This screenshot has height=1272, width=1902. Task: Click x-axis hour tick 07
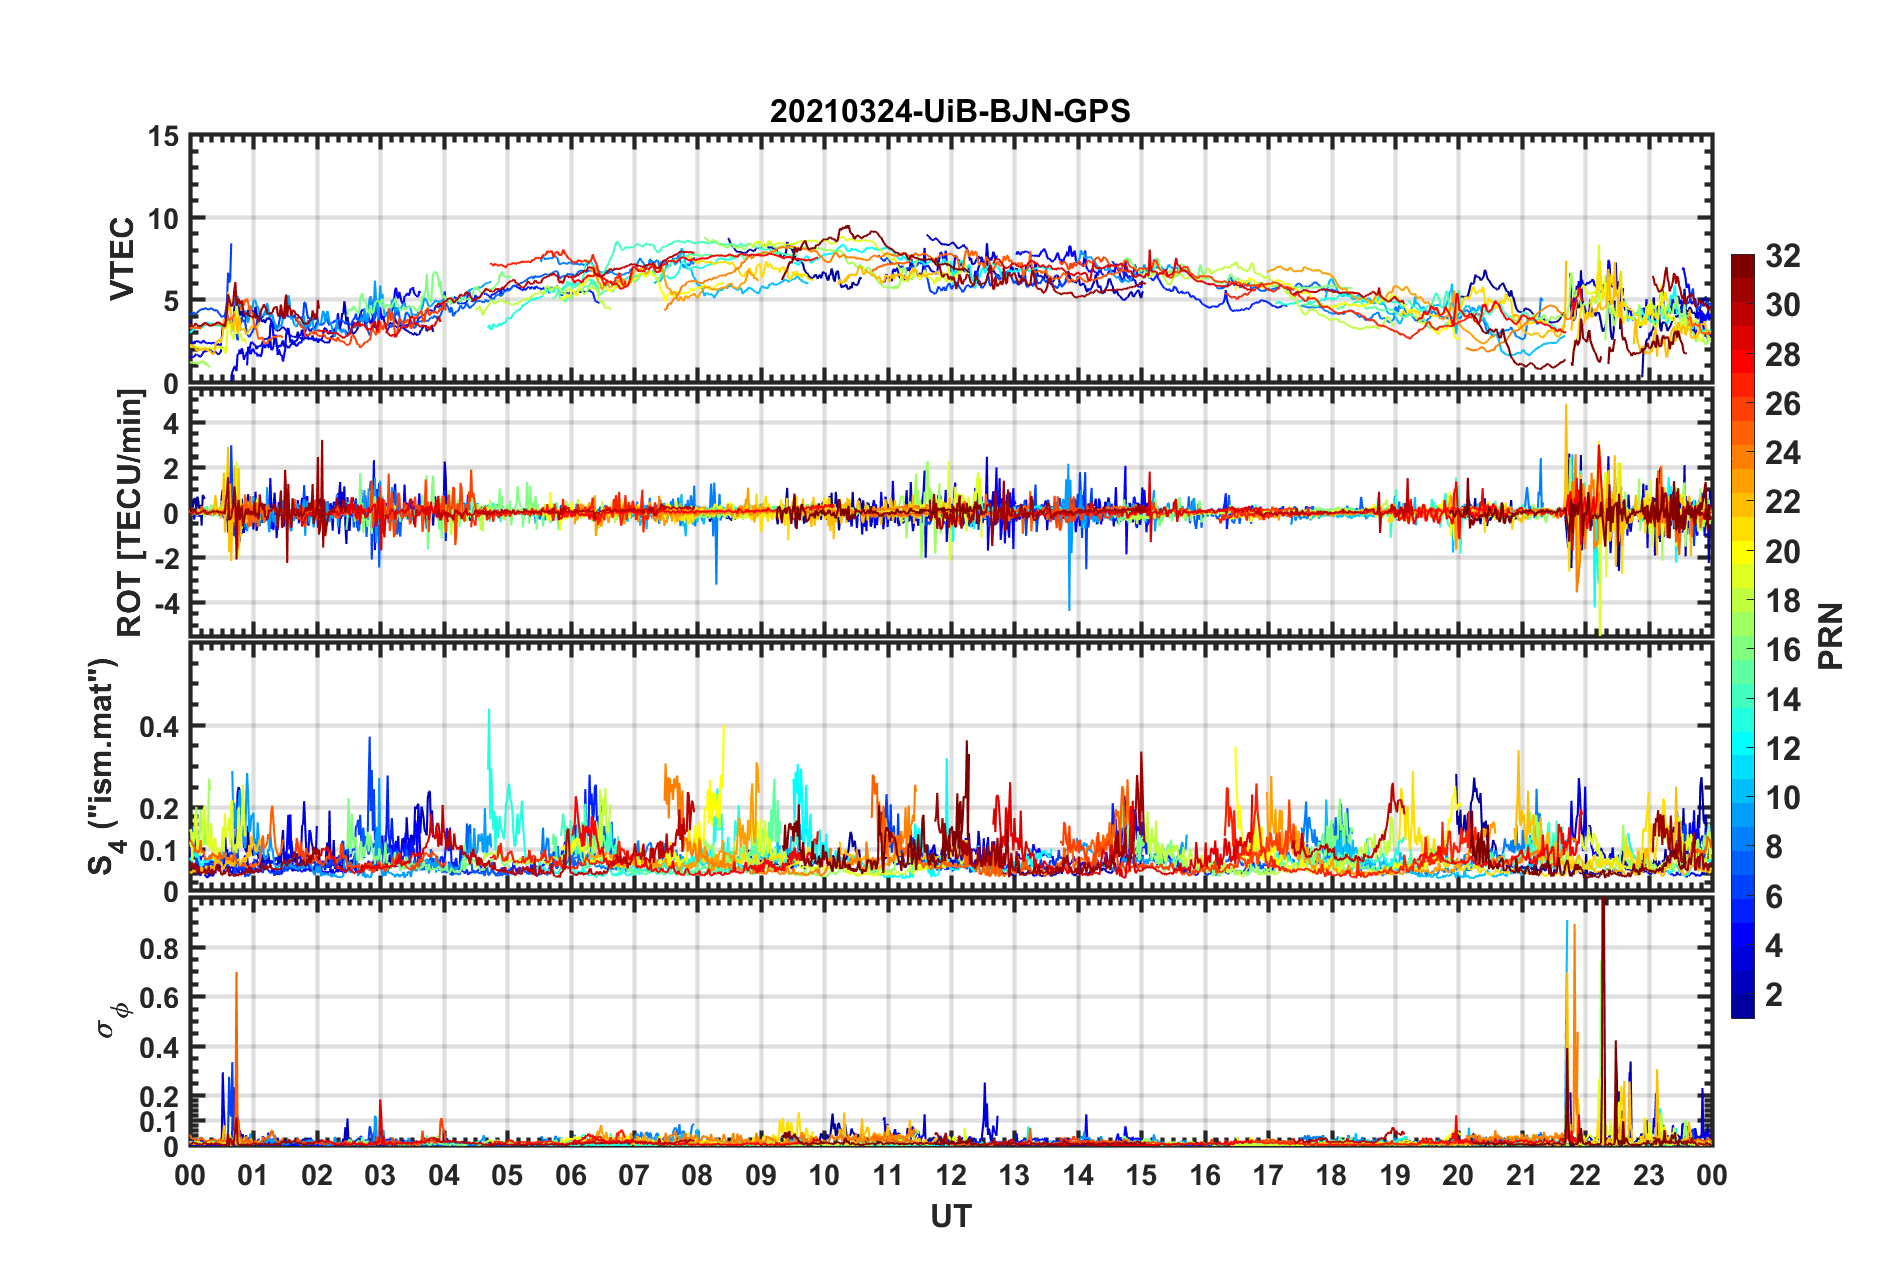[x=634, y=1176]
